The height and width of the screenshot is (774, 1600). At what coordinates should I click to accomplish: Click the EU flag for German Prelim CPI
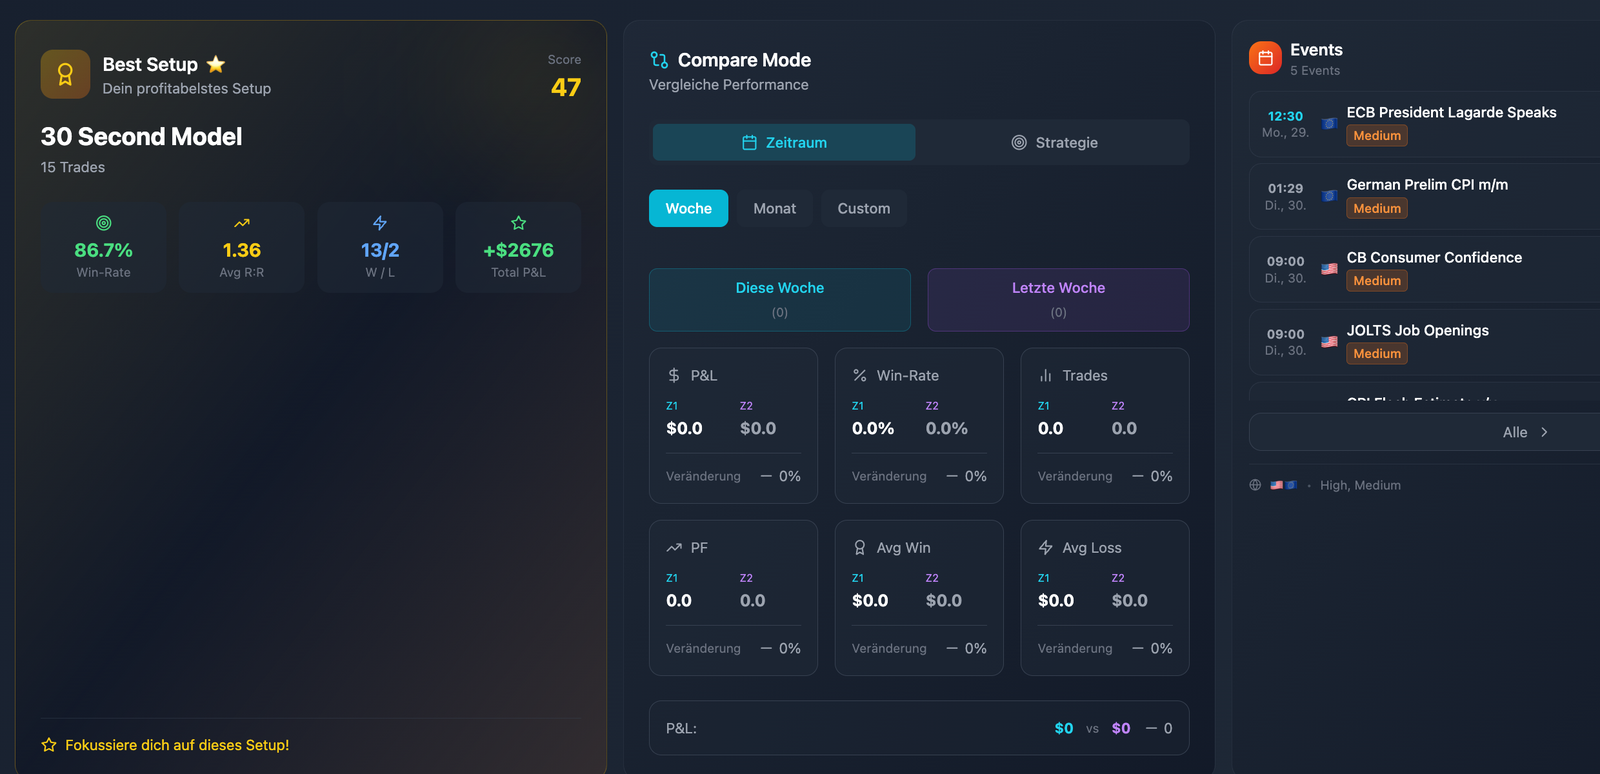1329,196
